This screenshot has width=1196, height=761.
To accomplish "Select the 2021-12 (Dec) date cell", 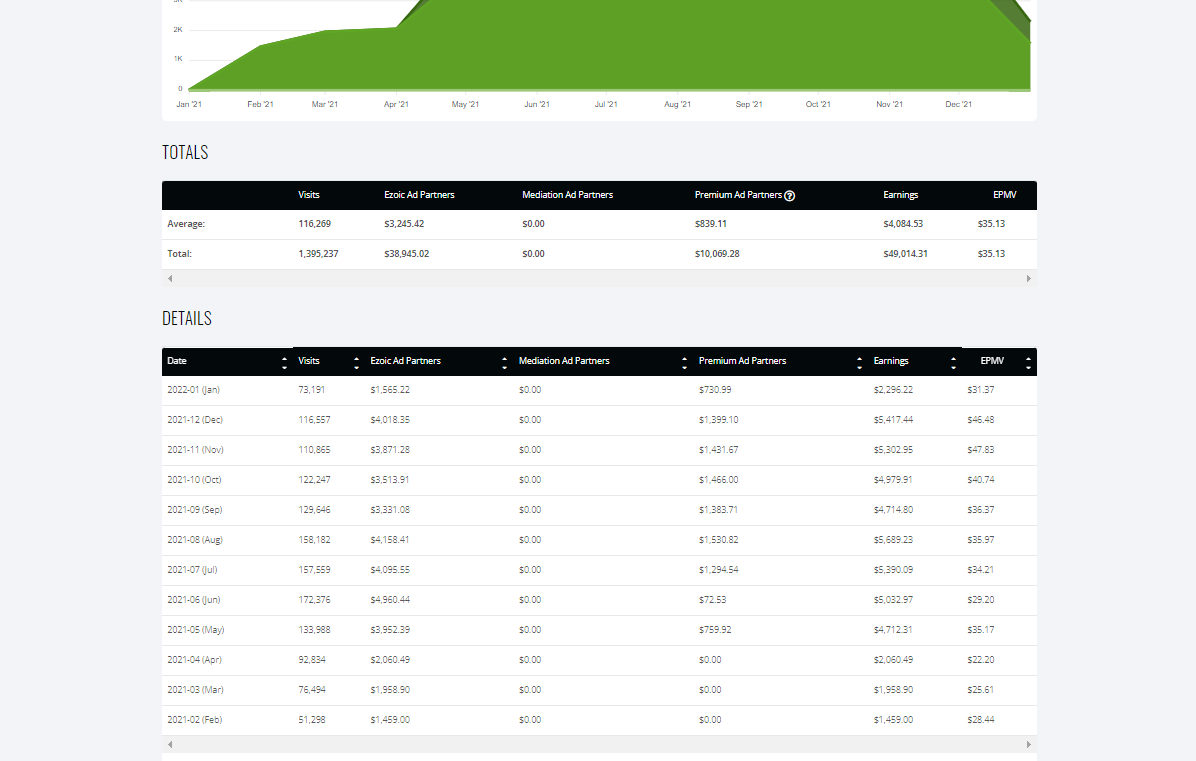I will point(195,420).
